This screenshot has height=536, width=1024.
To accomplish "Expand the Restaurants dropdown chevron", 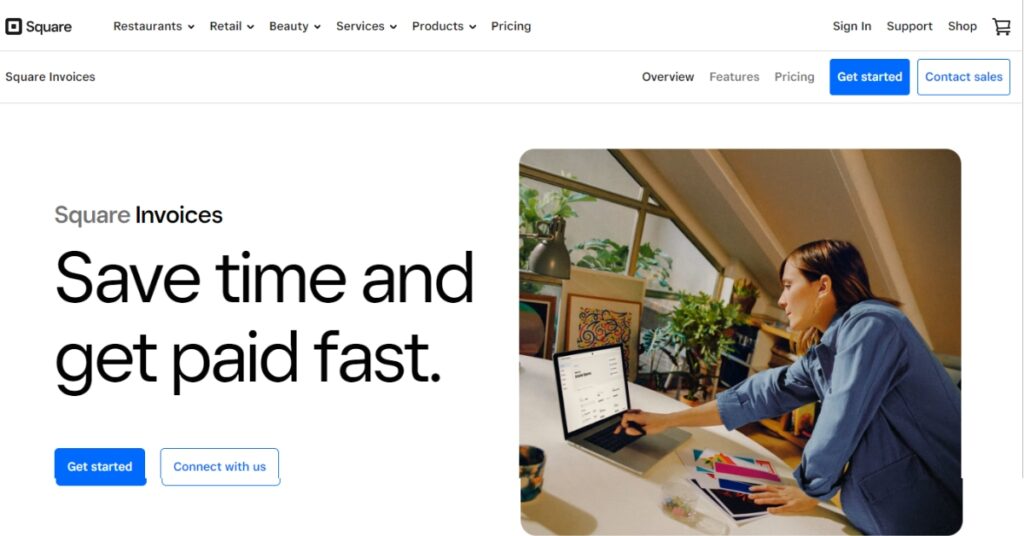I will coord(191,27).
